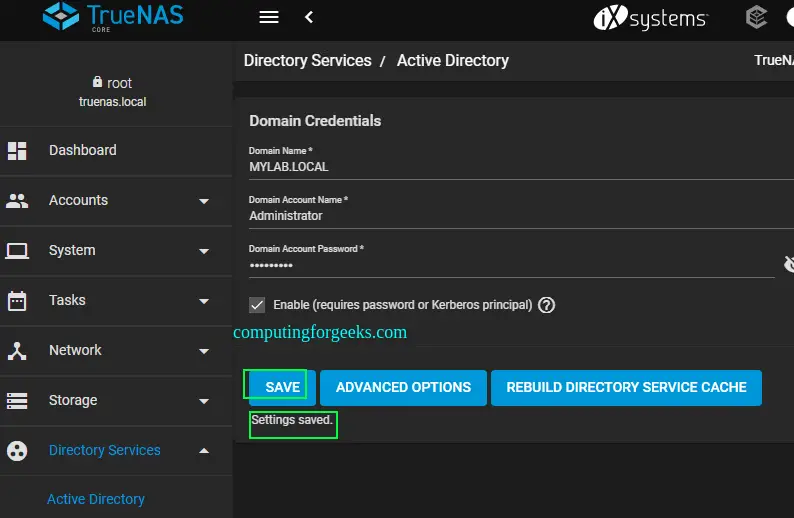Open the iXsystems logo link

point(650,18)
